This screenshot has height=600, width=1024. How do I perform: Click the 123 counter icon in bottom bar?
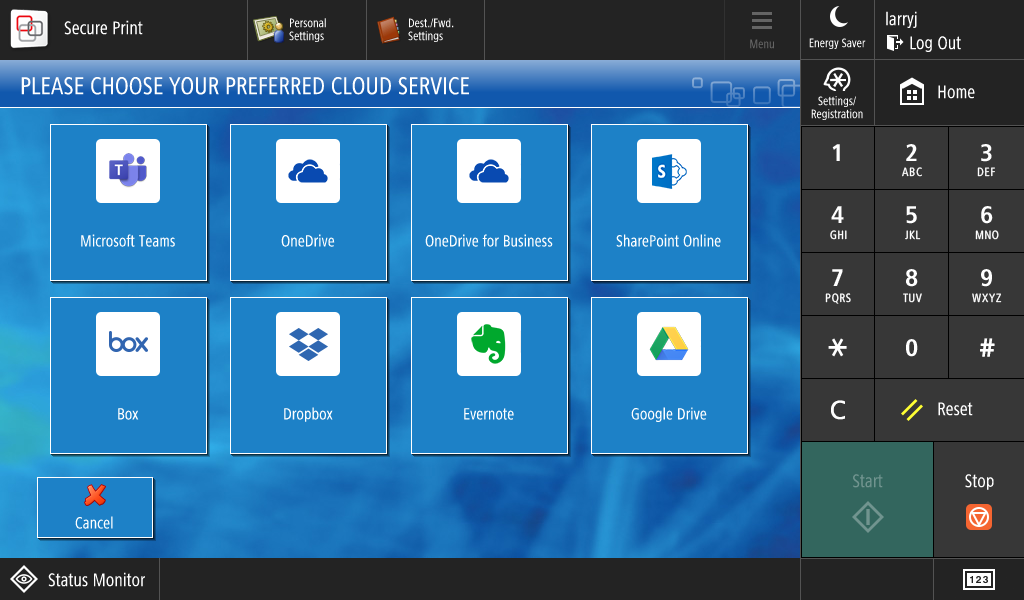click(x=978, y=580)
